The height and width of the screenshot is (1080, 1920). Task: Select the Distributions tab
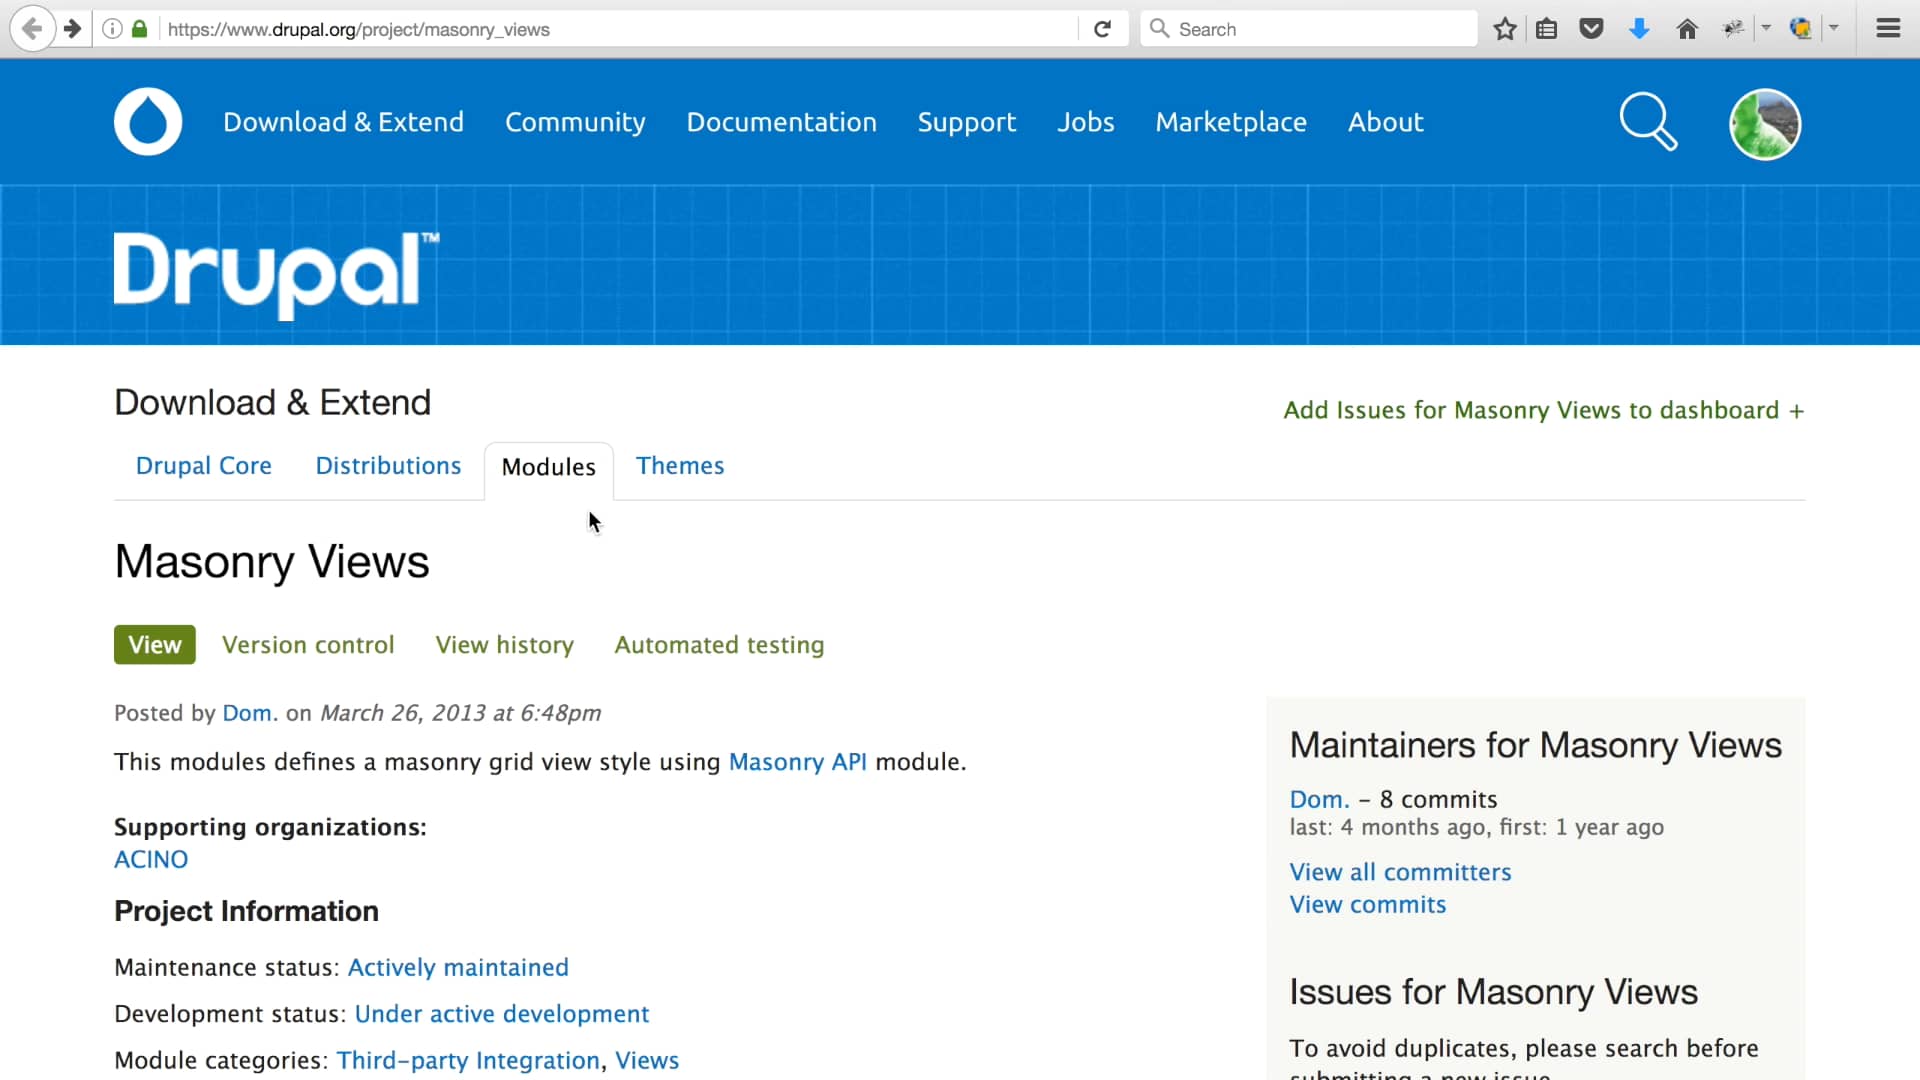(x=388, y=465)
